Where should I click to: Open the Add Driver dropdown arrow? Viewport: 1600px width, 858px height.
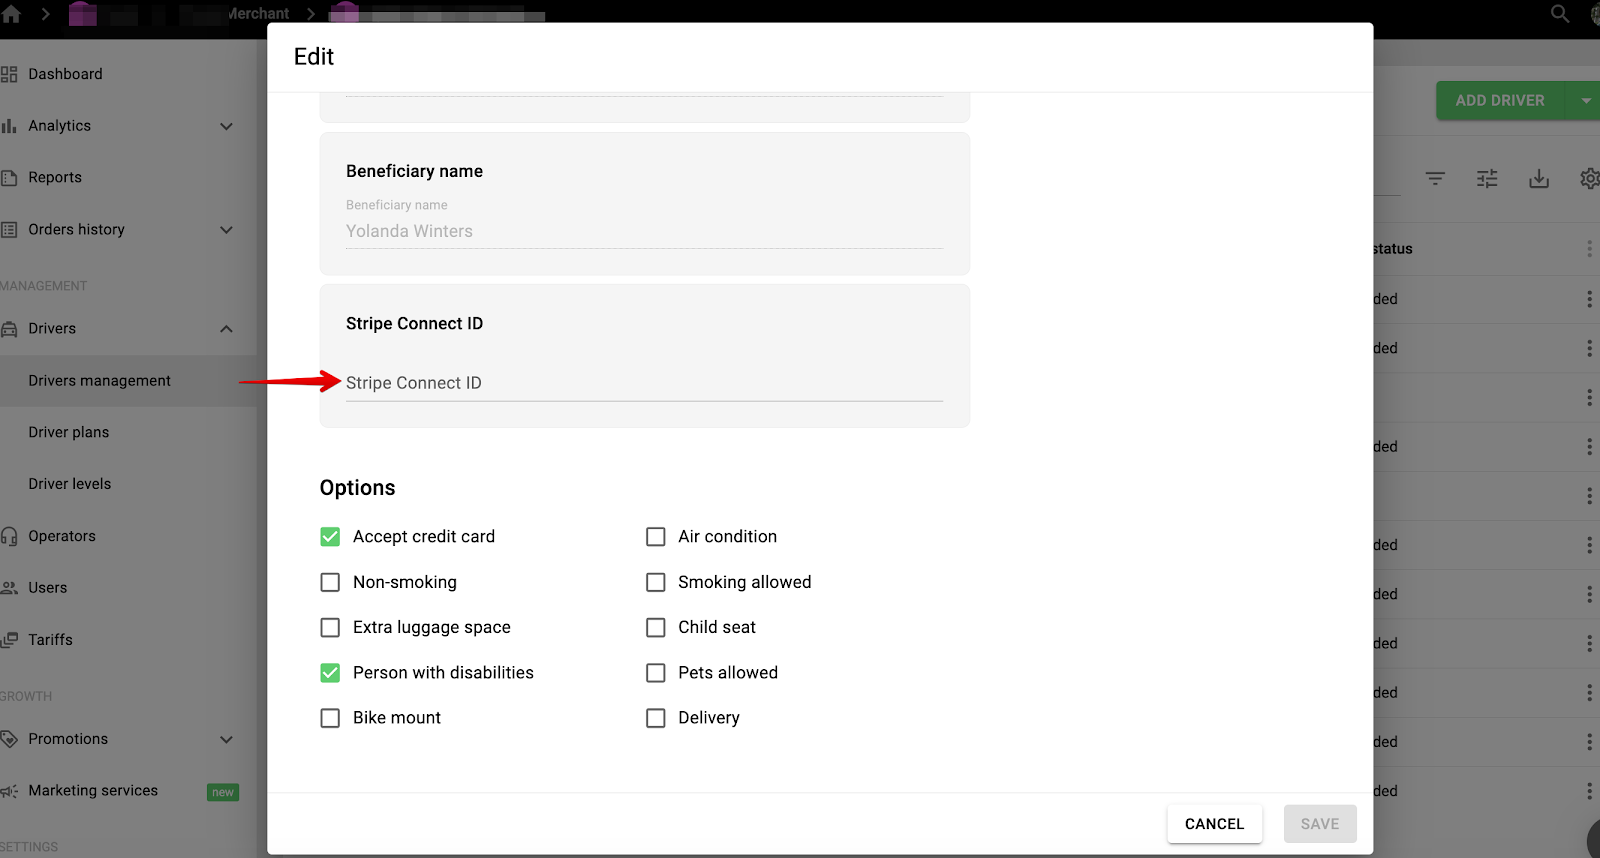pyautogui.click(x=1585, y=101)
